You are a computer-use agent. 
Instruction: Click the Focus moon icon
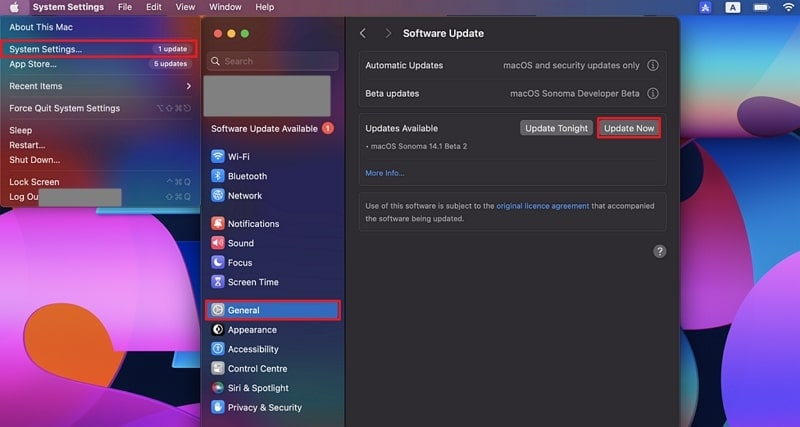(x=218, y=262)
